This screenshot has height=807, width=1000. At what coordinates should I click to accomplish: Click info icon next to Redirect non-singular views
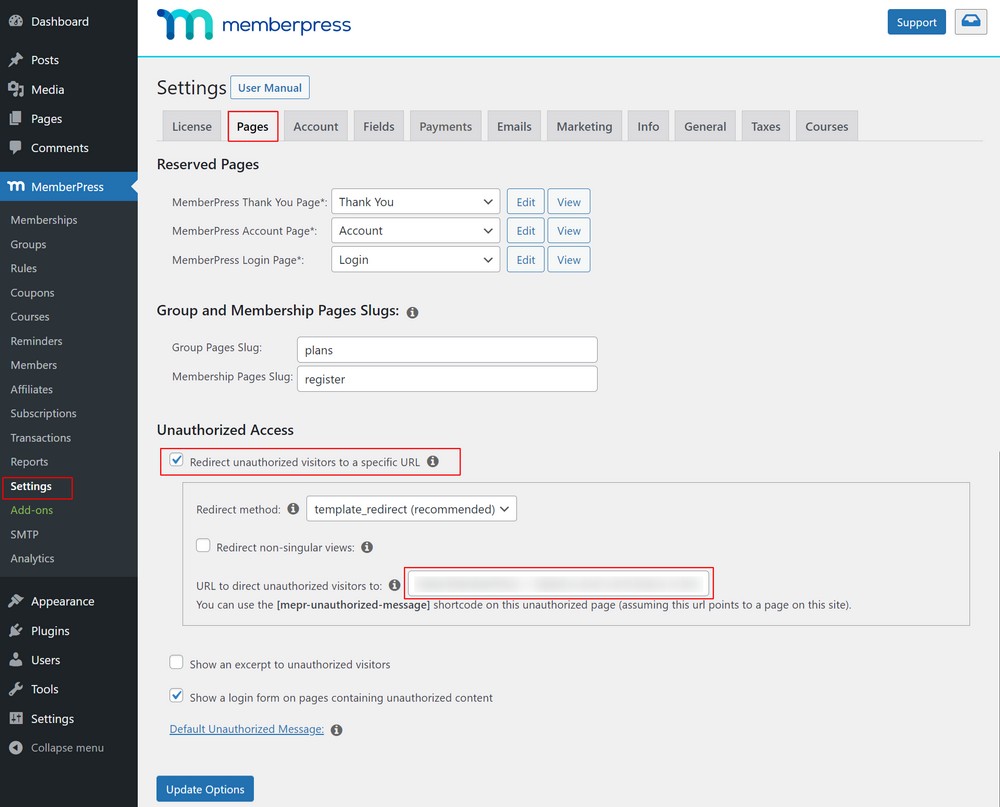[x=367, y=547]
